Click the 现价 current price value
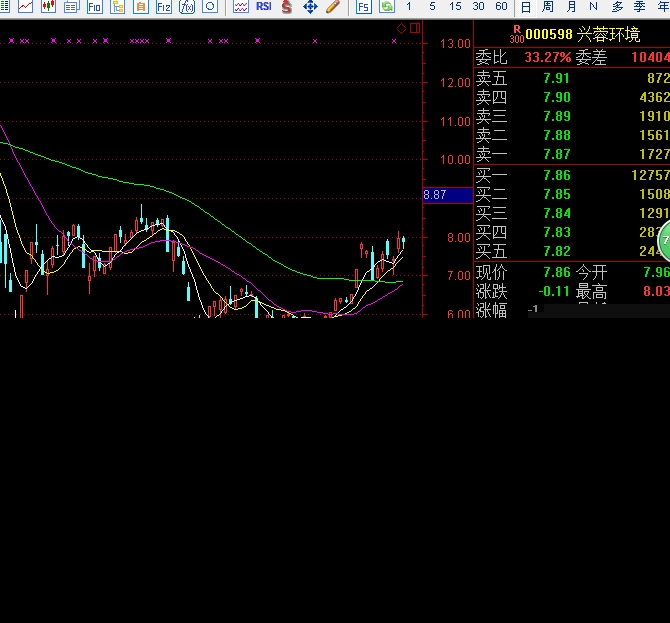Viewport: 670px width, 623px height. click(556, 272)
